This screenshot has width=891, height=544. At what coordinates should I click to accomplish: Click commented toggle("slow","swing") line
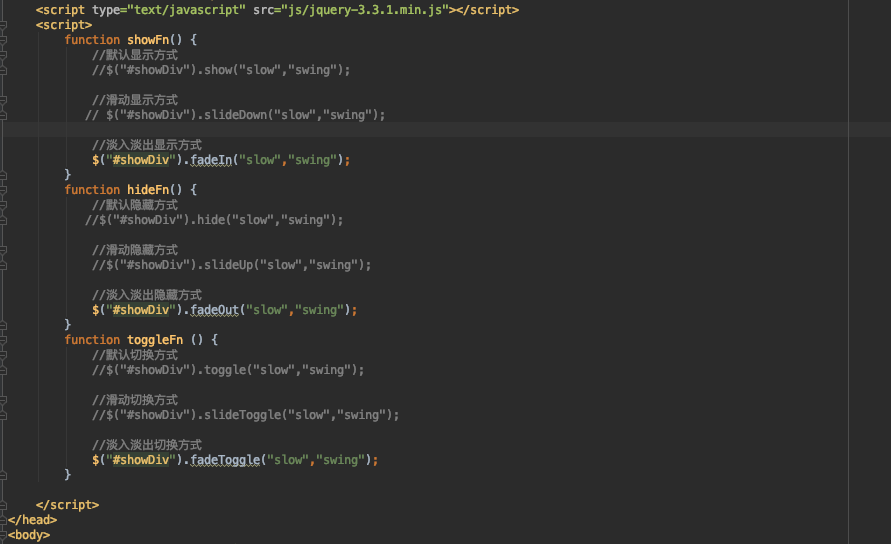coord(228,370)
